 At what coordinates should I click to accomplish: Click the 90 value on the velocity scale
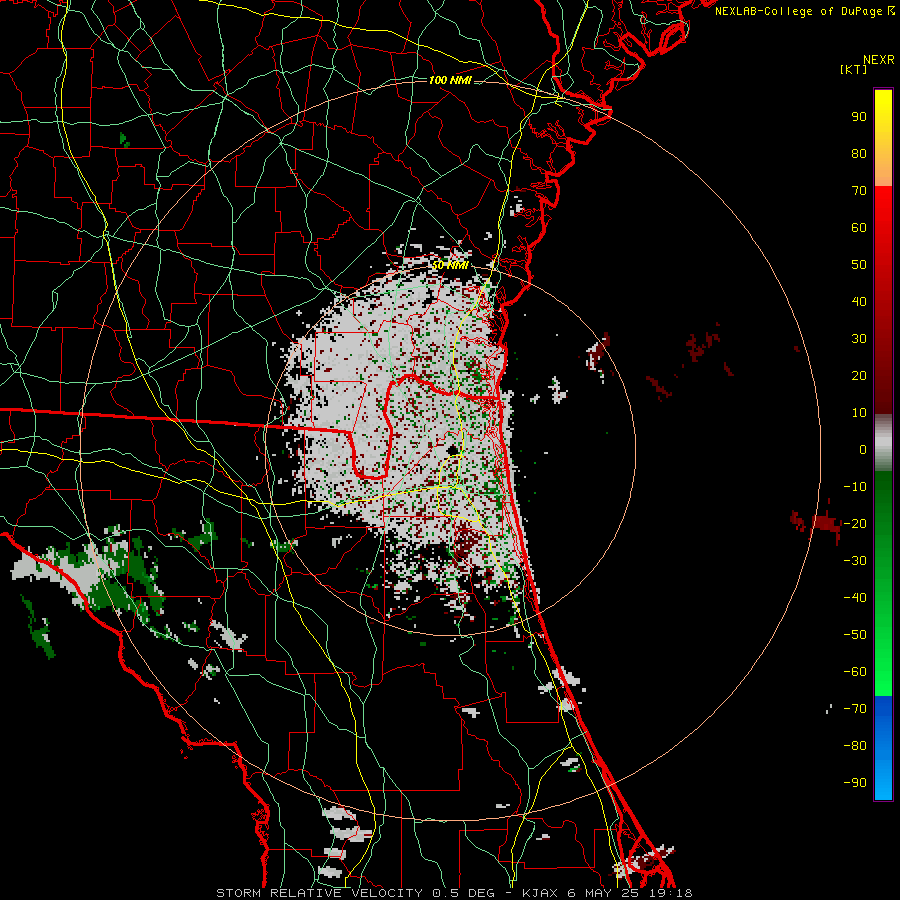point(859,117)
